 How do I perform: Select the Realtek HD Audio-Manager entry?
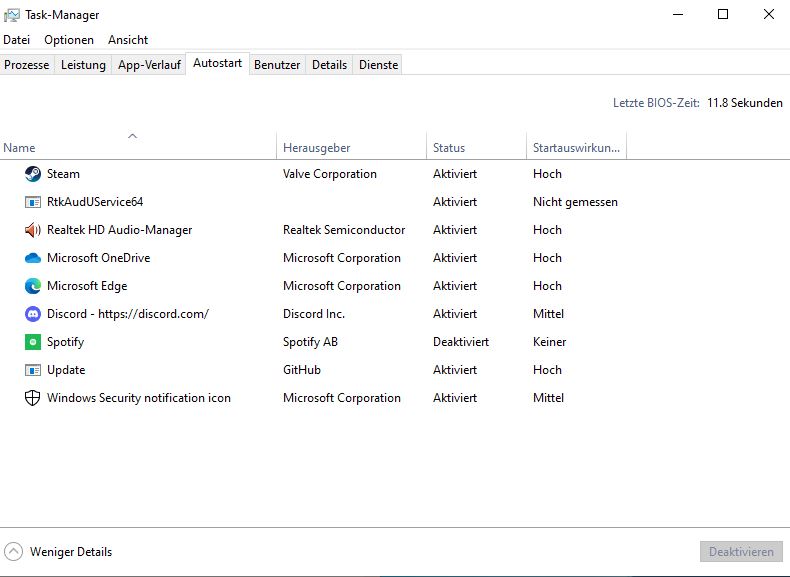tap(119, 230)
